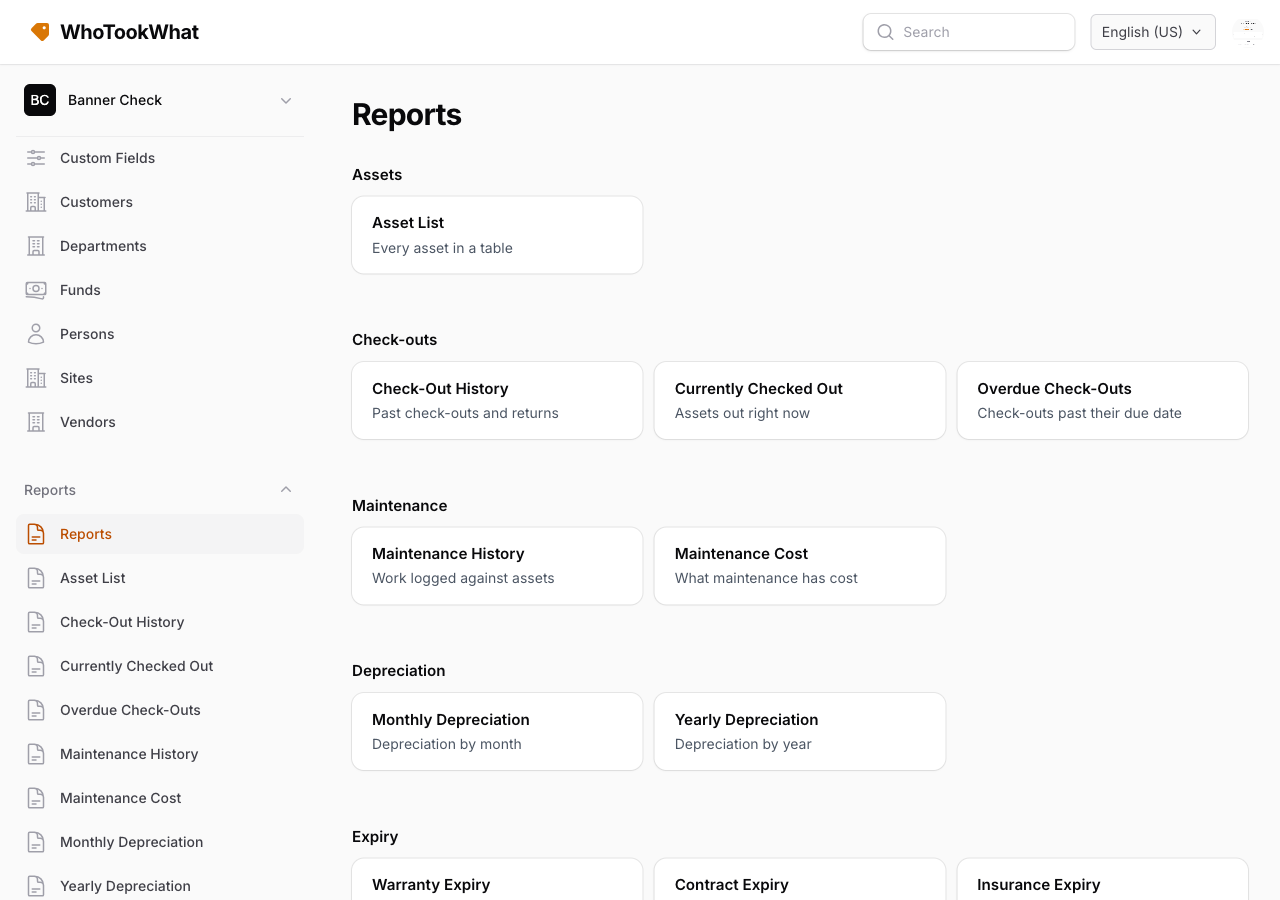
Task: Open the Monthly Depreciation report card
Action: (x=497, y=732)
